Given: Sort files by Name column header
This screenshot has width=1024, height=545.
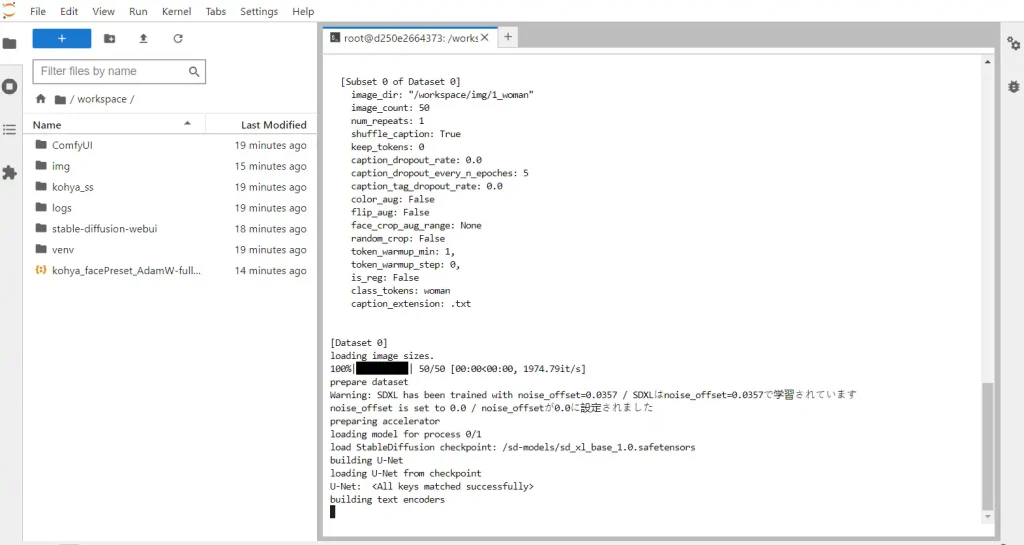Looking at the screenshot, I should (x=47, y=125).
